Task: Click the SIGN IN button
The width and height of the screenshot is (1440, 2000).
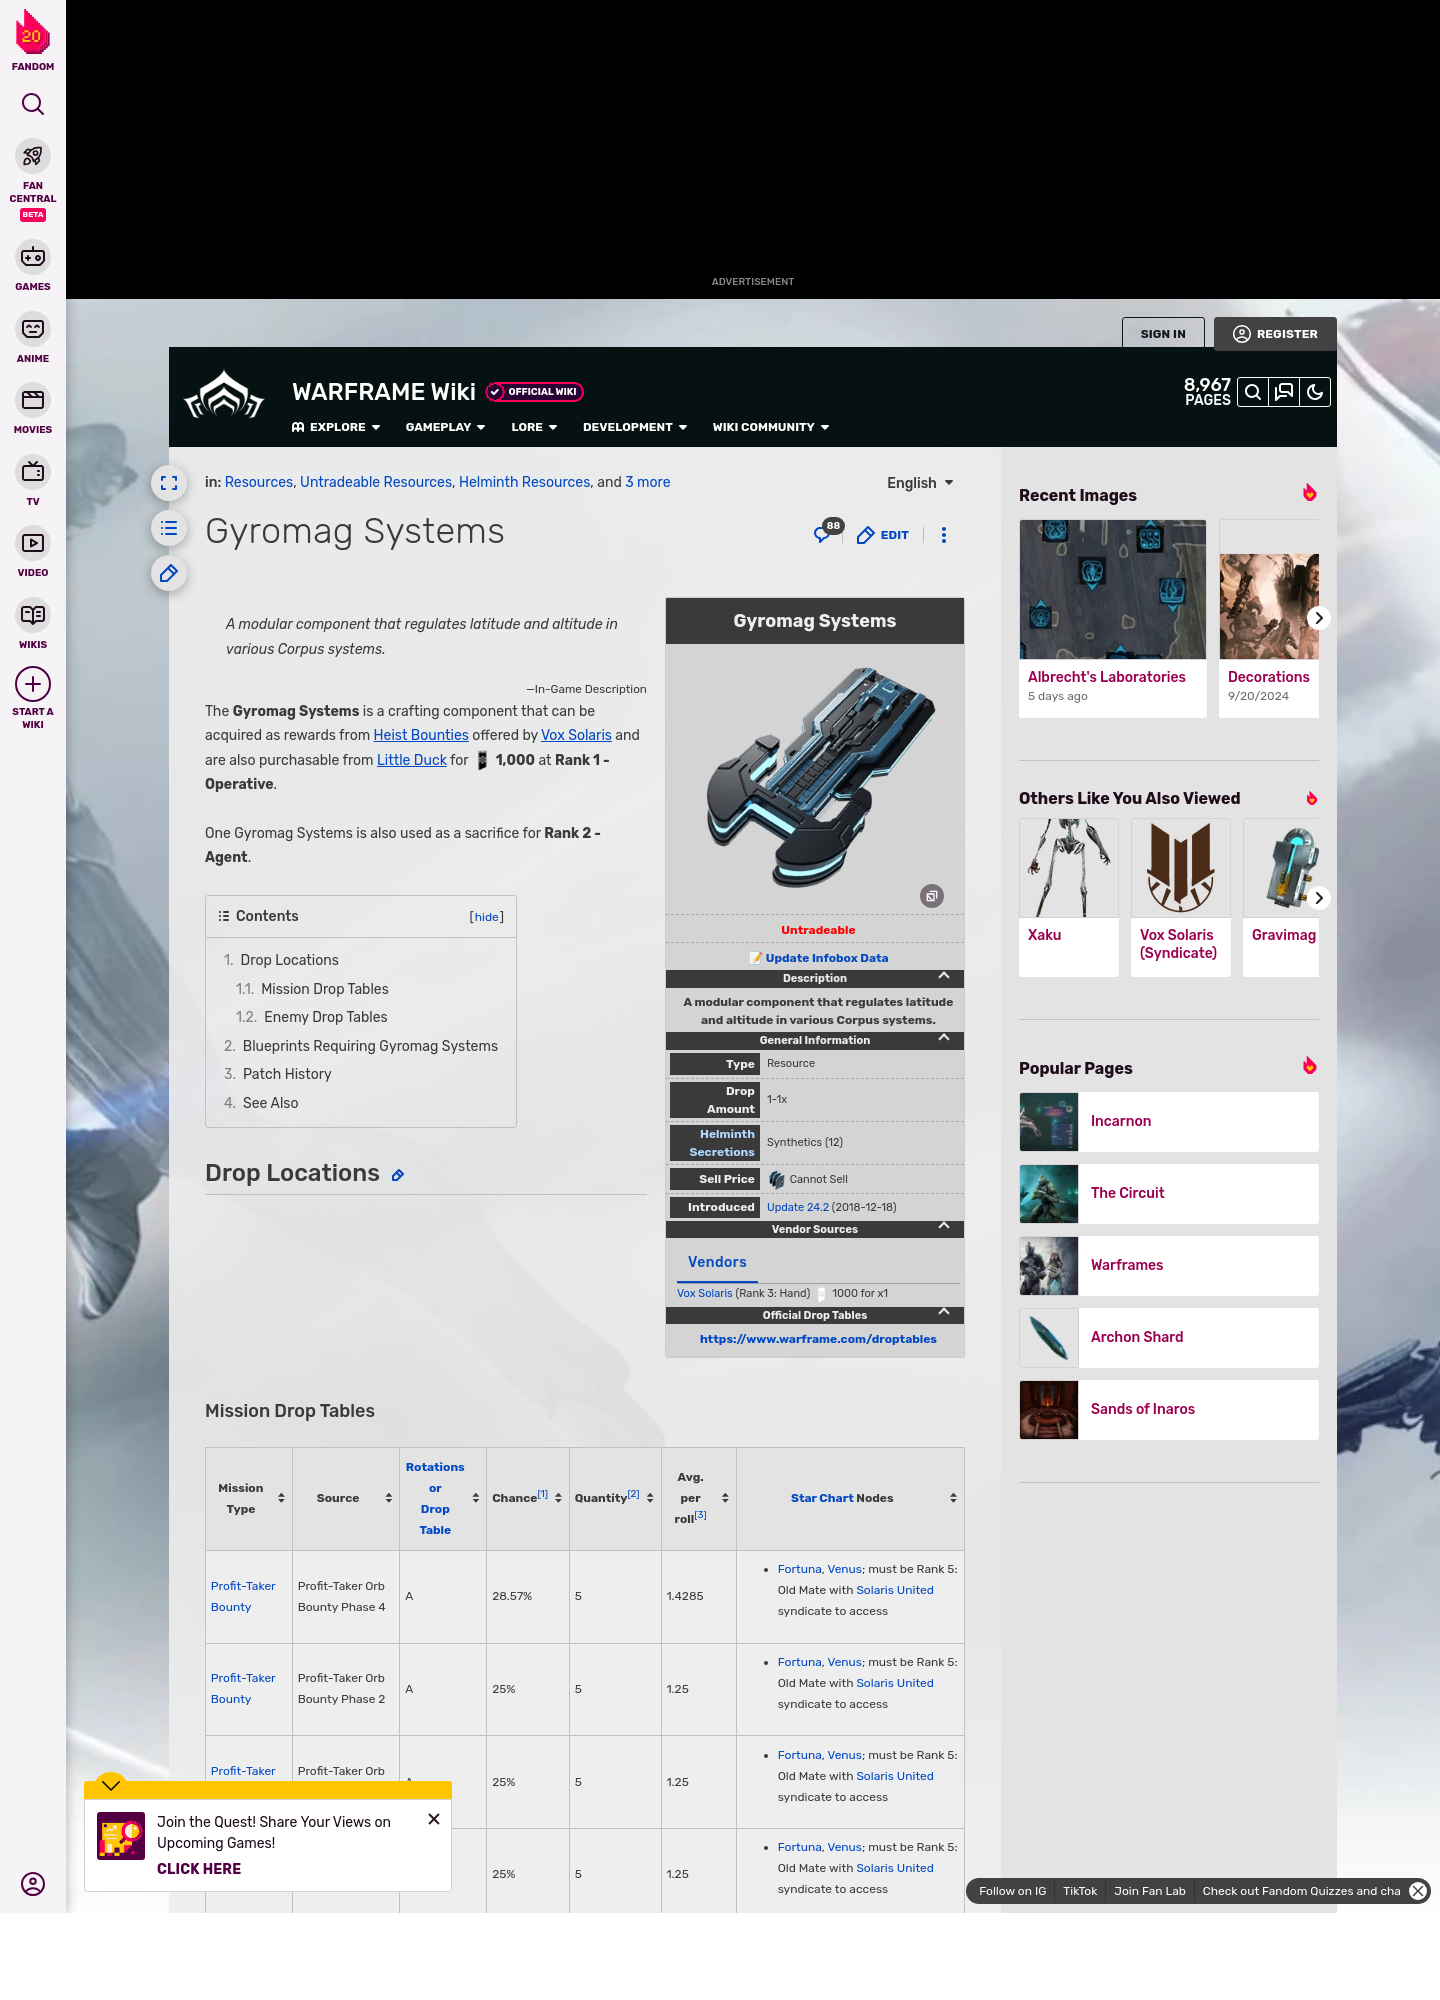Action: (x=1163, y=334)
